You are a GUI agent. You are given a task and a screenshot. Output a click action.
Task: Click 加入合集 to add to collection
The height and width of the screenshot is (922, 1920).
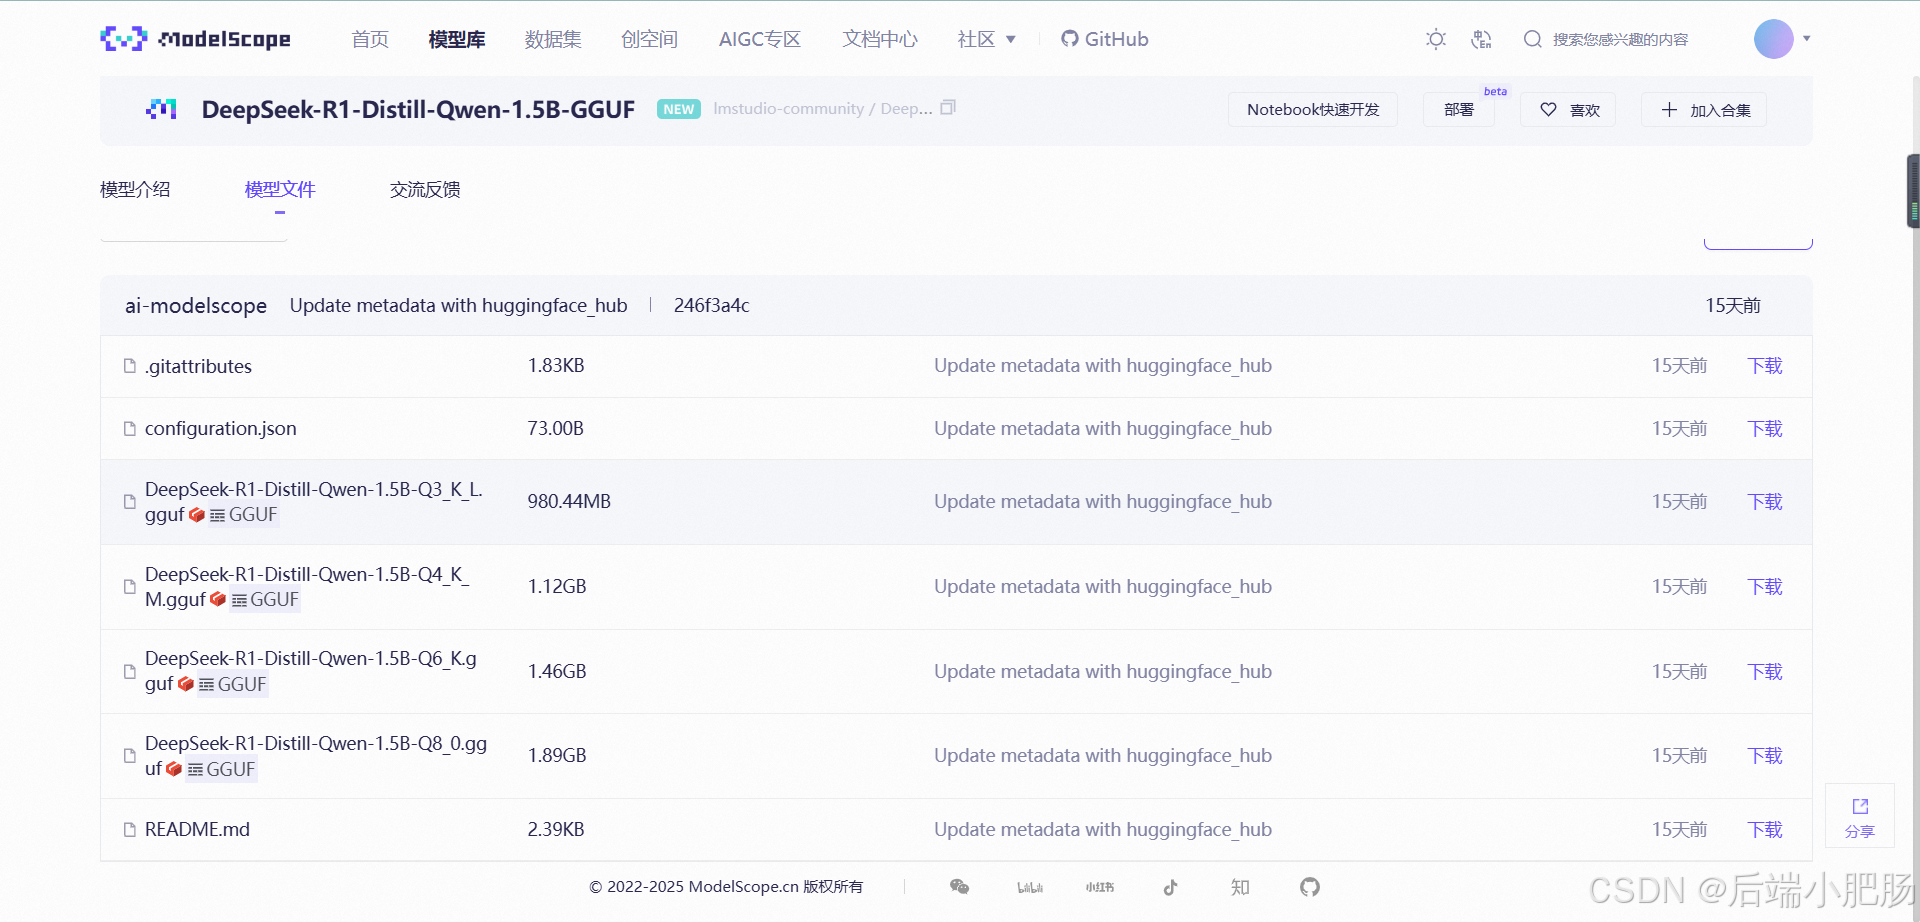point(1704,110)
